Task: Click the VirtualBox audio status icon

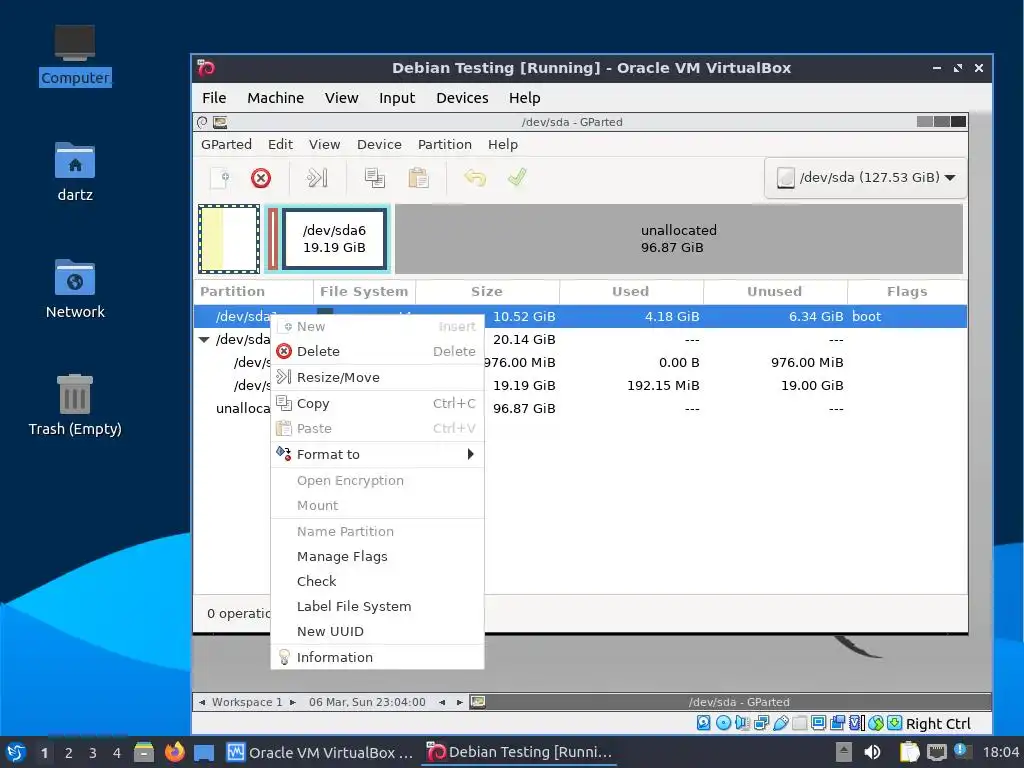Action: pos(743,723)
